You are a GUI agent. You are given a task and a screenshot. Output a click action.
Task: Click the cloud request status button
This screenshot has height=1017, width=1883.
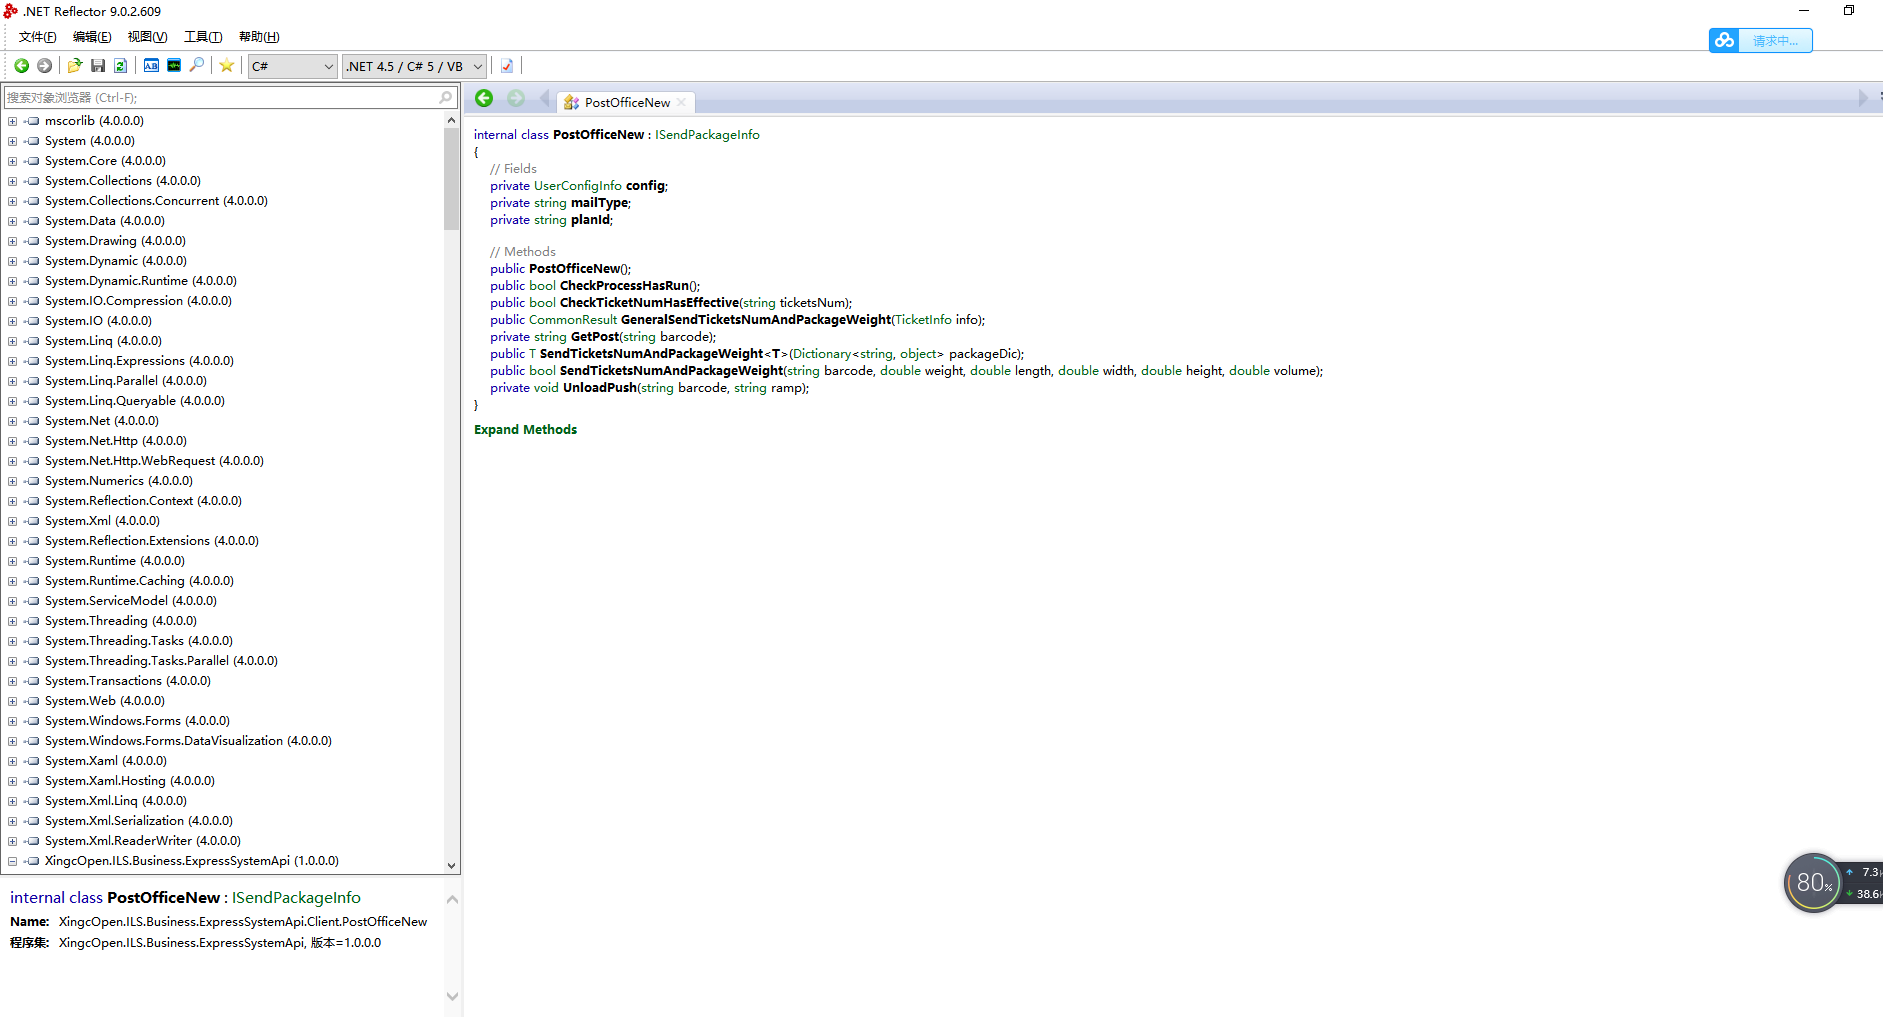(x=1761, y=40)
